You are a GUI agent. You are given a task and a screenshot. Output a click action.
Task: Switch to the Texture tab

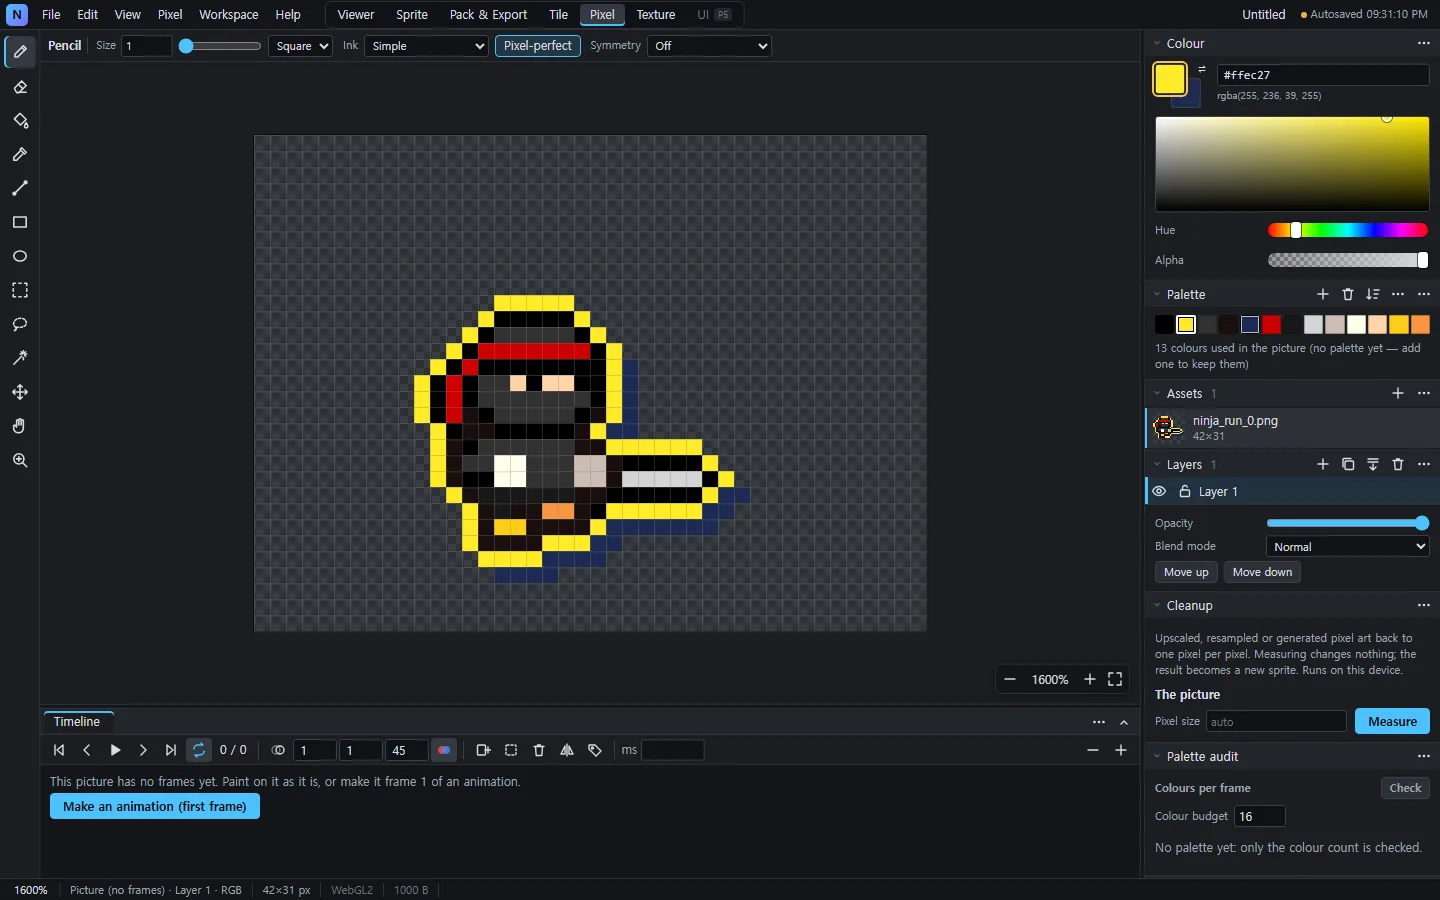click(x=656, y=15)
